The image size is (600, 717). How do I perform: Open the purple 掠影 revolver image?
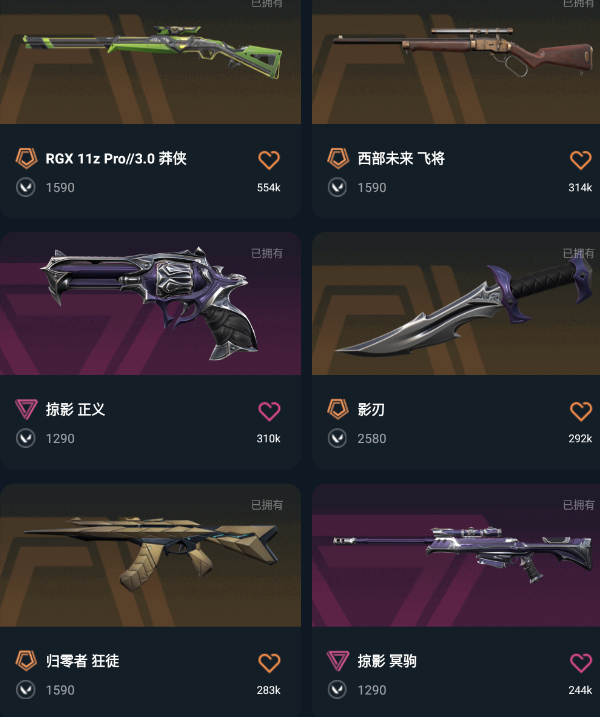point(150,304)
